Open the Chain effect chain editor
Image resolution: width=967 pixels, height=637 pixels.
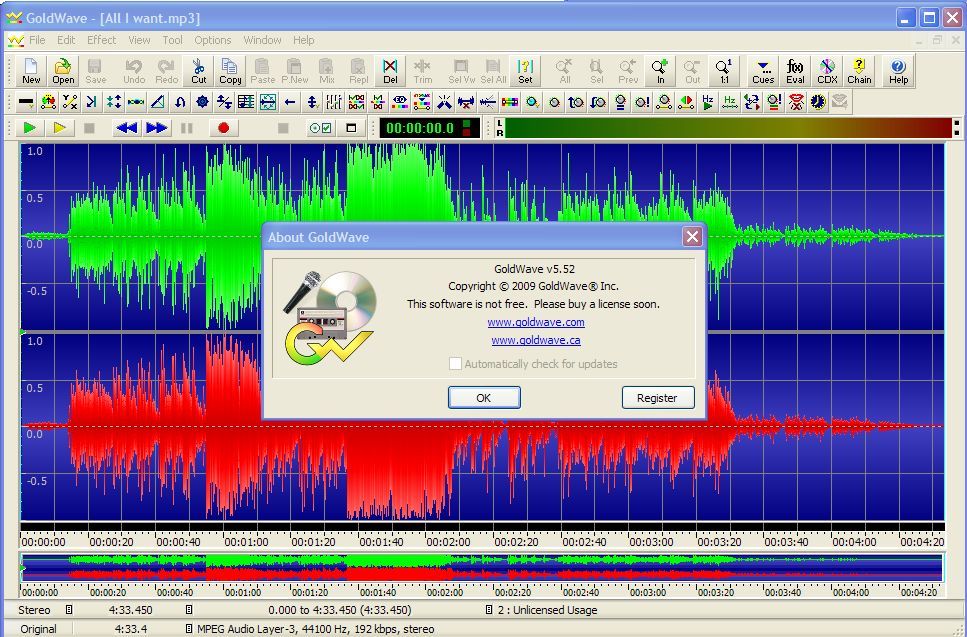(859, 71)
